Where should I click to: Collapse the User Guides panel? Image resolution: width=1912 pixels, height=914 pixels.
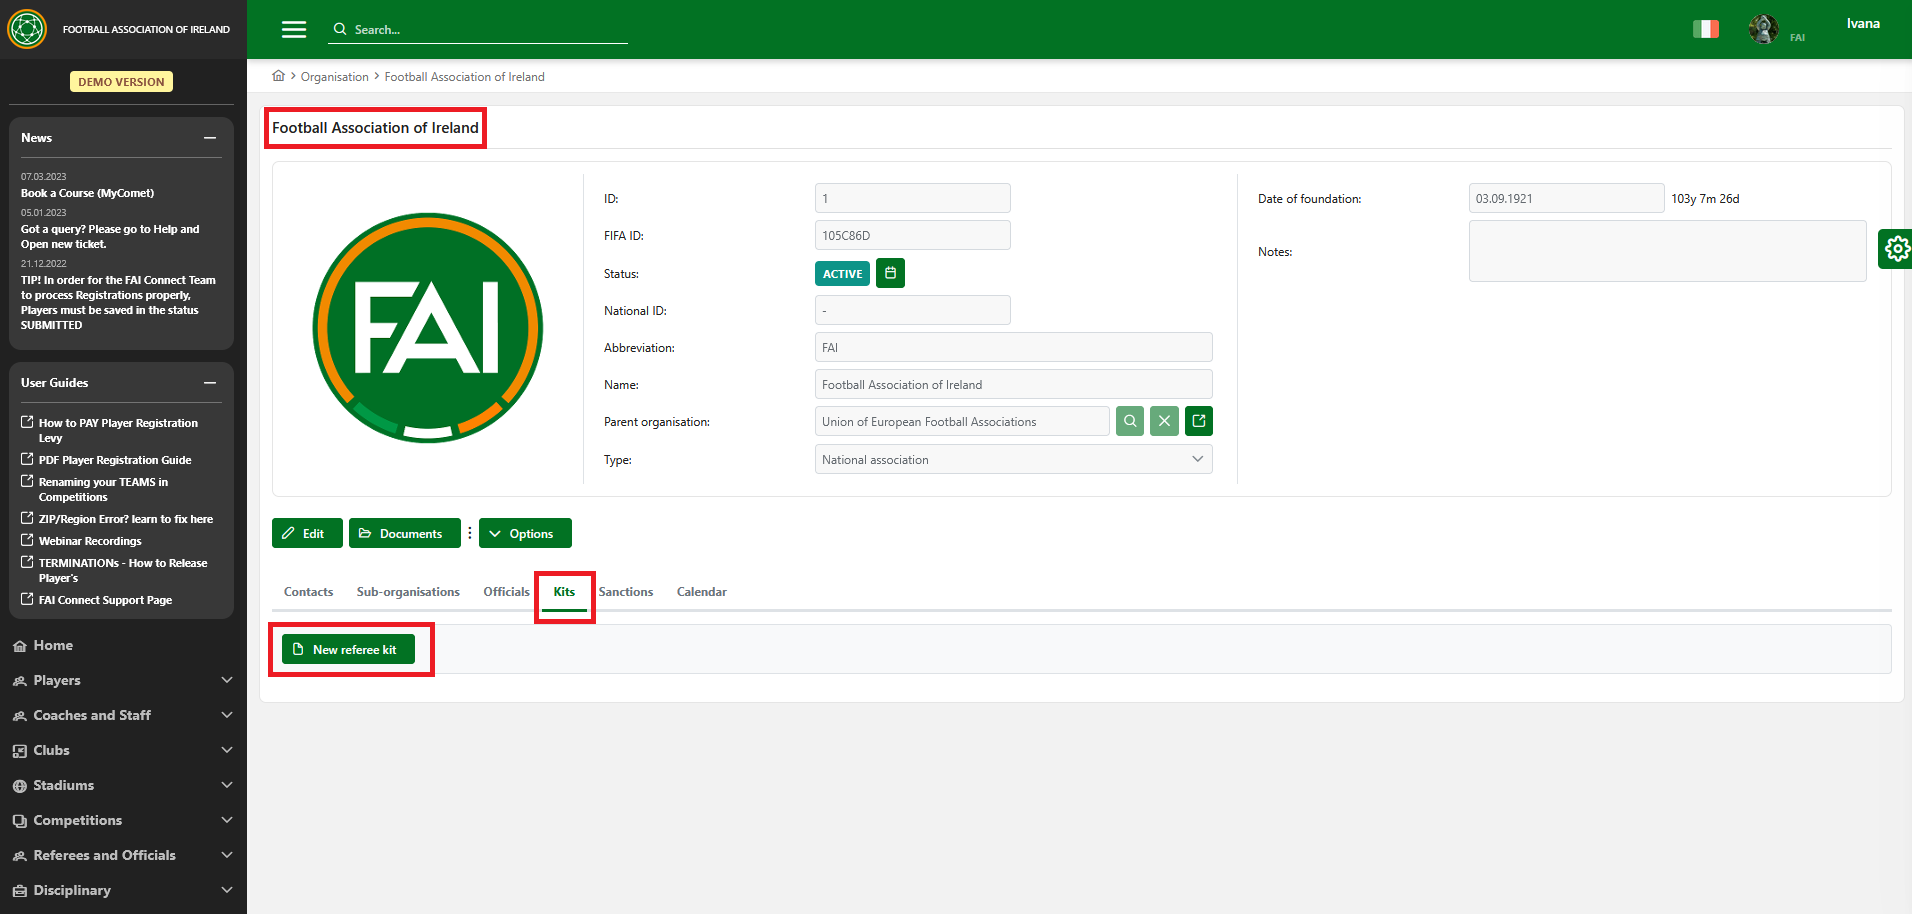click(x=210, y=383)
